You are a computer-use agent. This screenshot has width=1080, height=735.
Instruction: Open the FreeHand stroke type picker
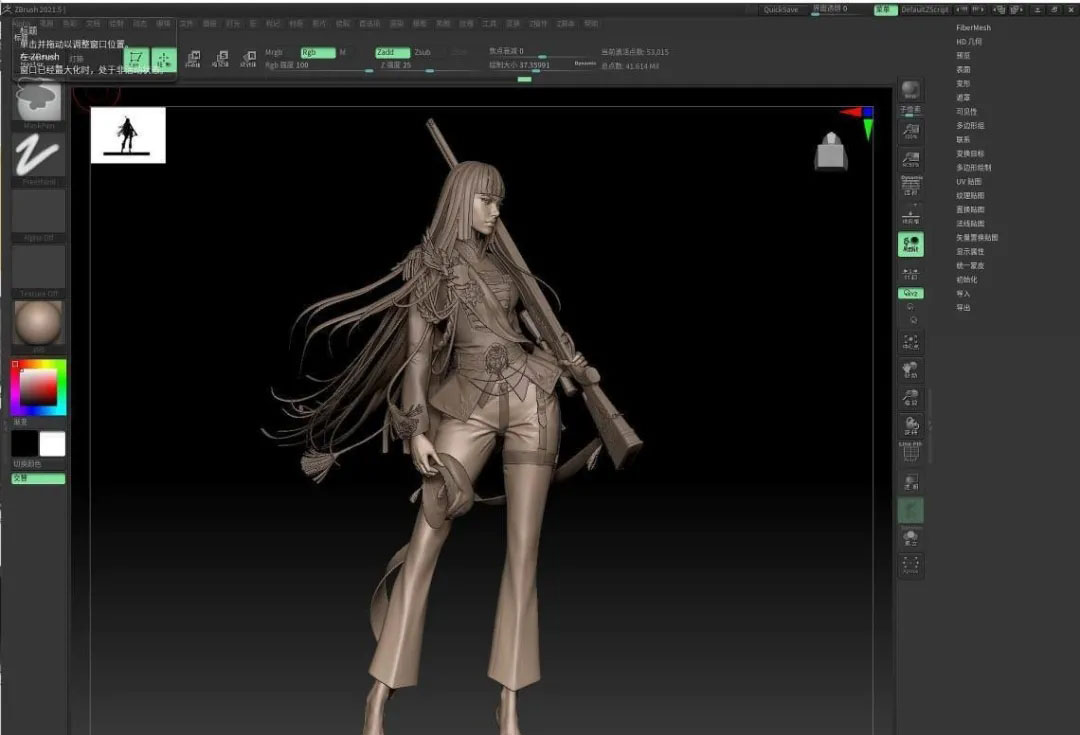tap(38, 156)
